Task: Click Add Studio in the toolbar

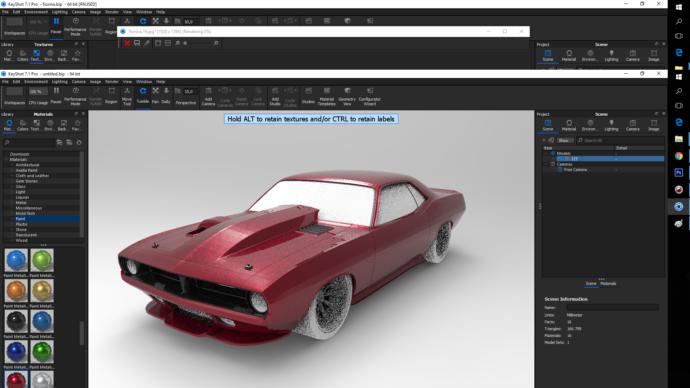Action: click(275, 96)
